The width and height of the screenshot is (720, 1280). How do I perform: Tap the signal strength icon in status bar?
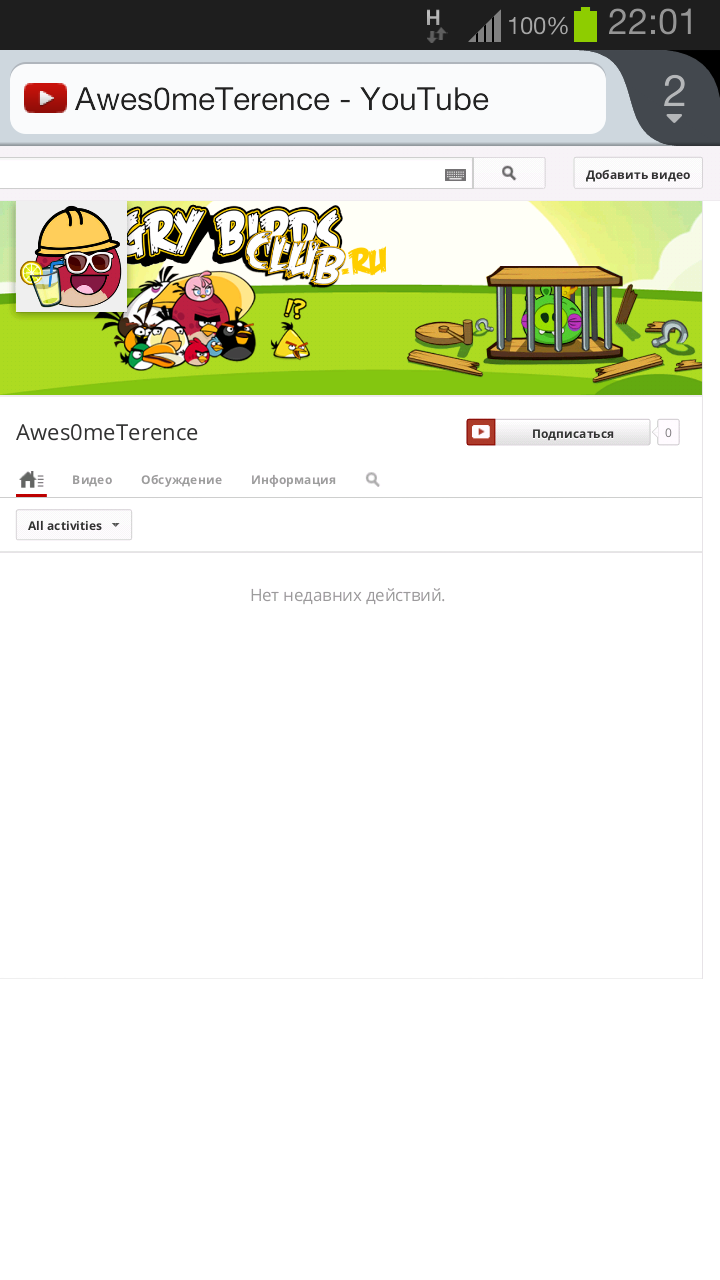coord(485,26)
